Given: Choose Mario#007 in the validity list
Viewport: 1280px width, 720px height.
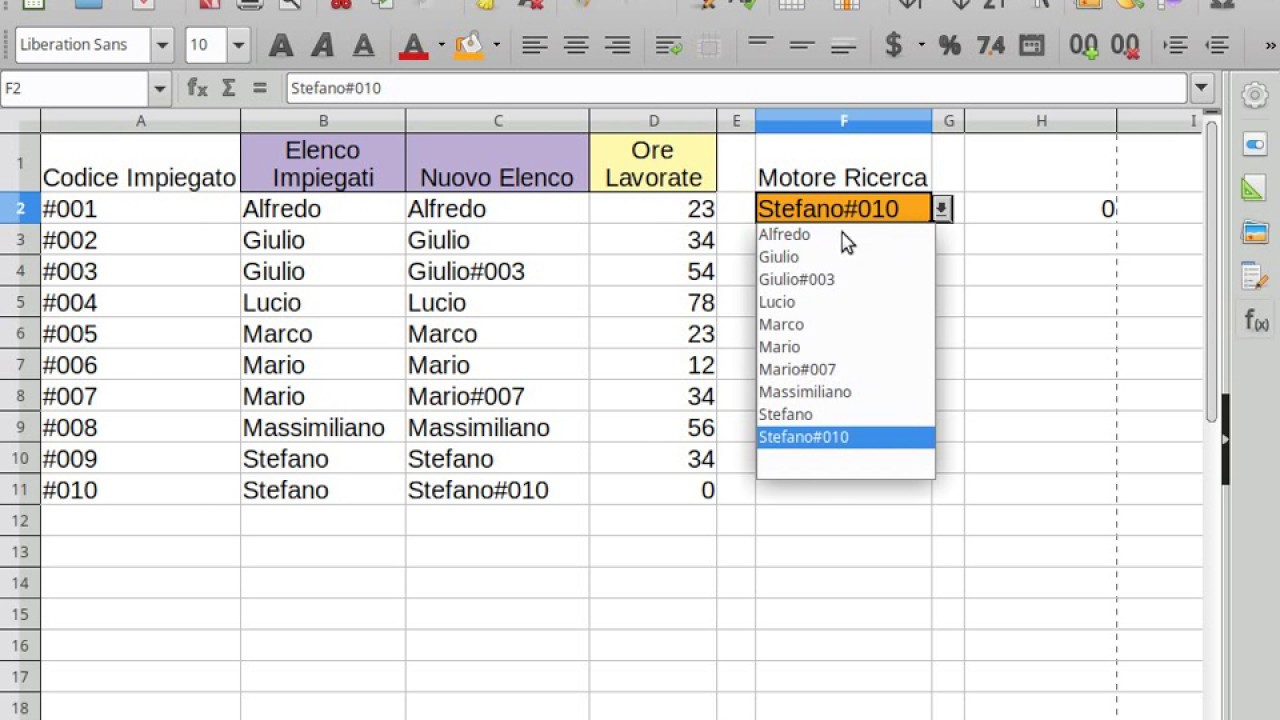Looking at the screenshot, I should click(846, 369).
